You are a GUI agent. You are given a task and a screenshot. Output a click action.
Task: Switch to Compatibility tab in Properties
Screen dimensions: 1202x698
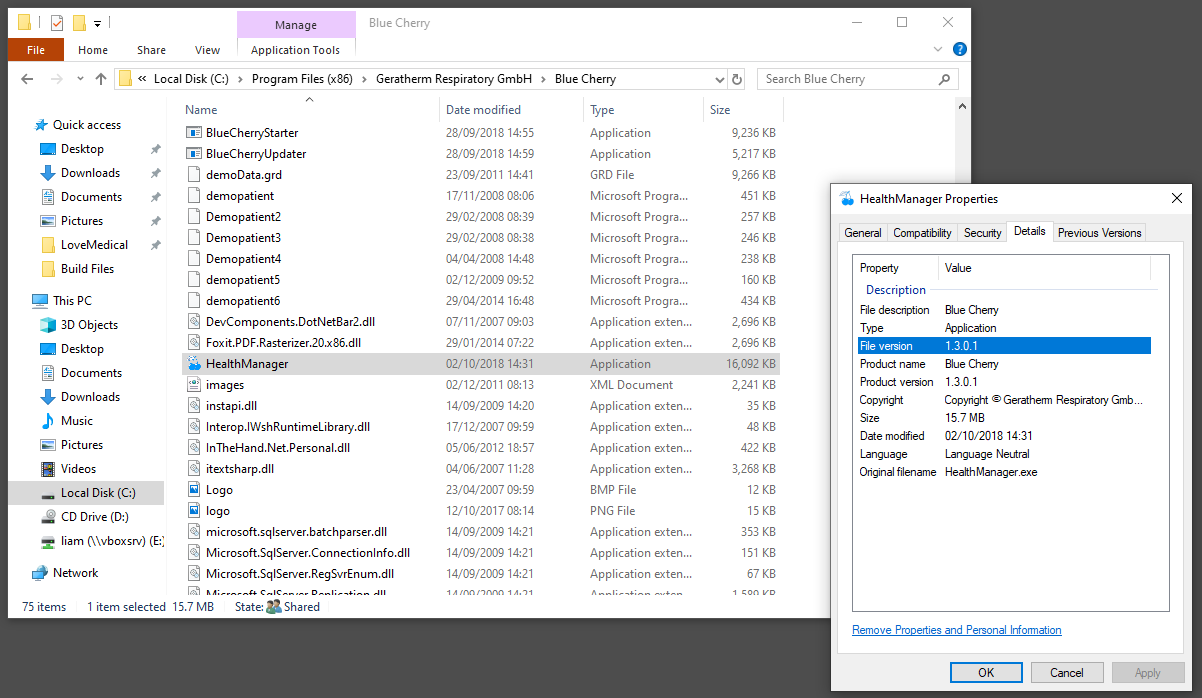[922, 233]
